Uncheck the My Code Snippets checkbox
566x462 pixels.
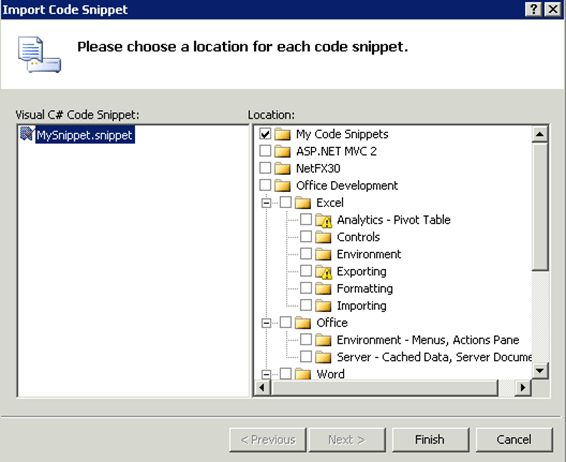265,134
